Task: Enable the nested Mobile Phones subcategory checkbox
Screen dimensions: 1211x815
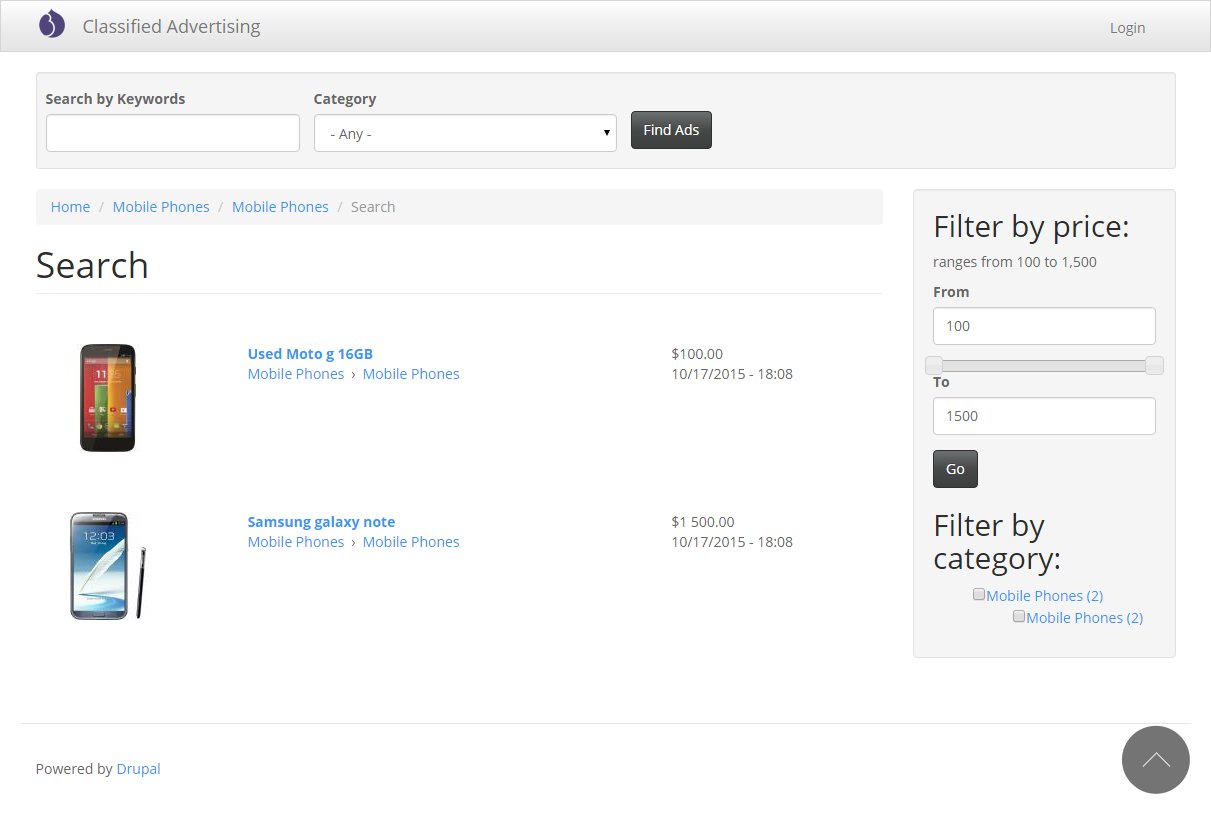Action: pos(1019,616)
